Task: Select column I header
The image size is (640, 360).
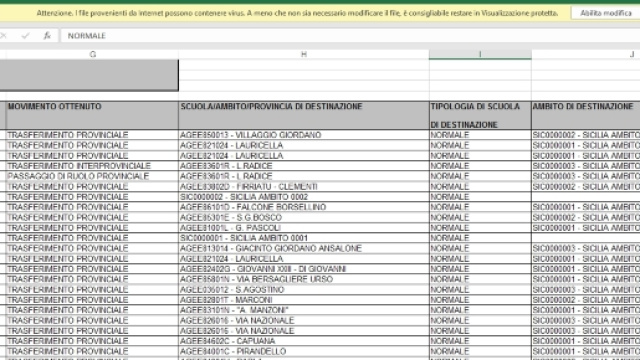Action: (480, 54)
